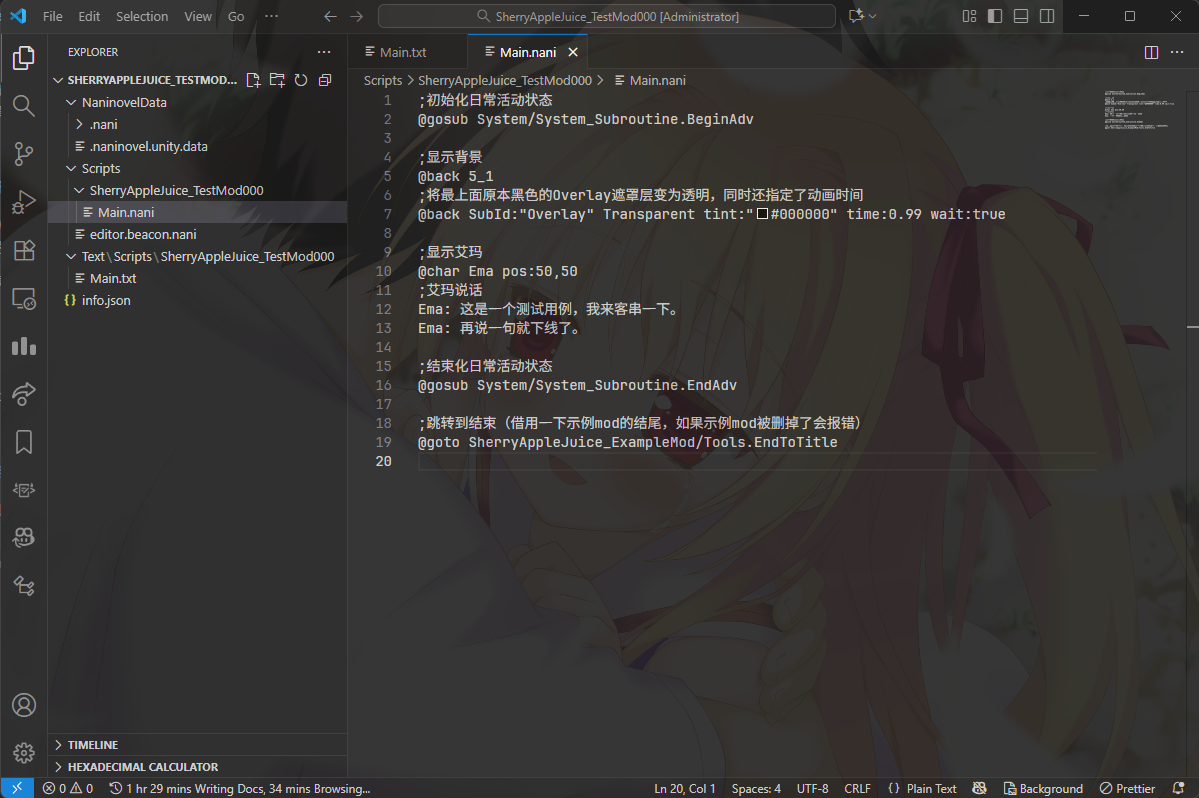
Task: Click the Prettier formatter status bar item
Action: point(1128,788)
